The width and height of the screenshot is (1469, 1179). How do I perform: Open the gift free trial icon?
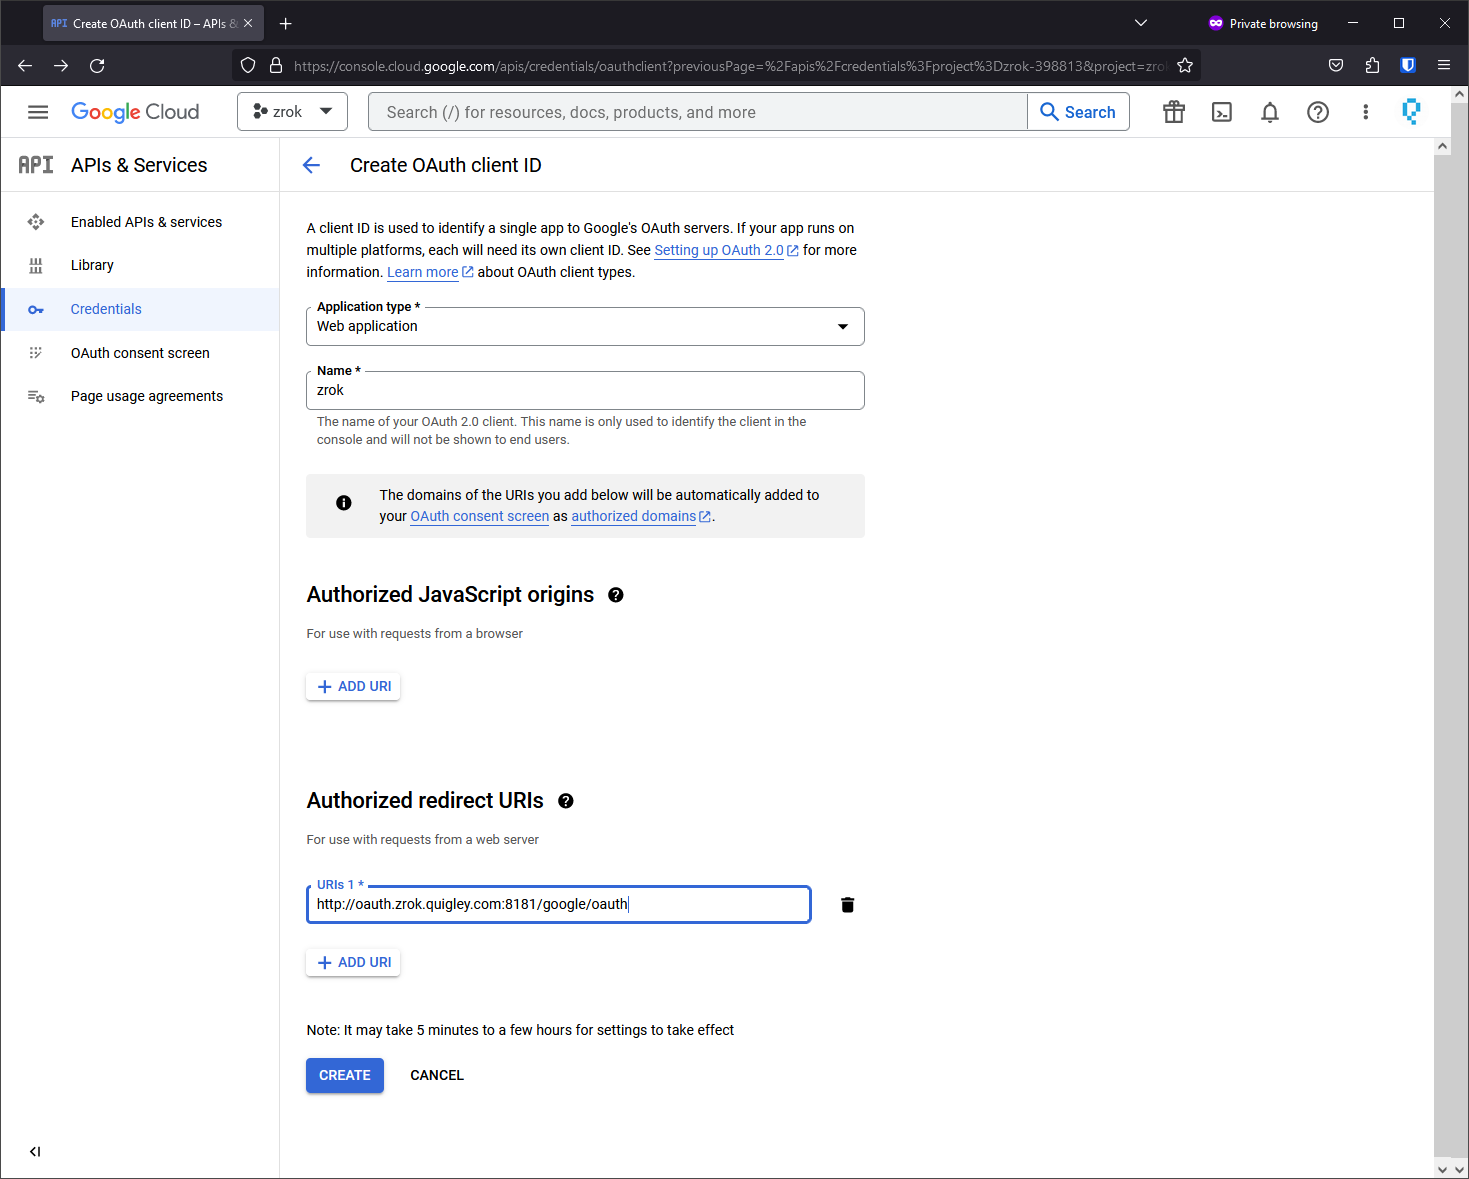1173,112
